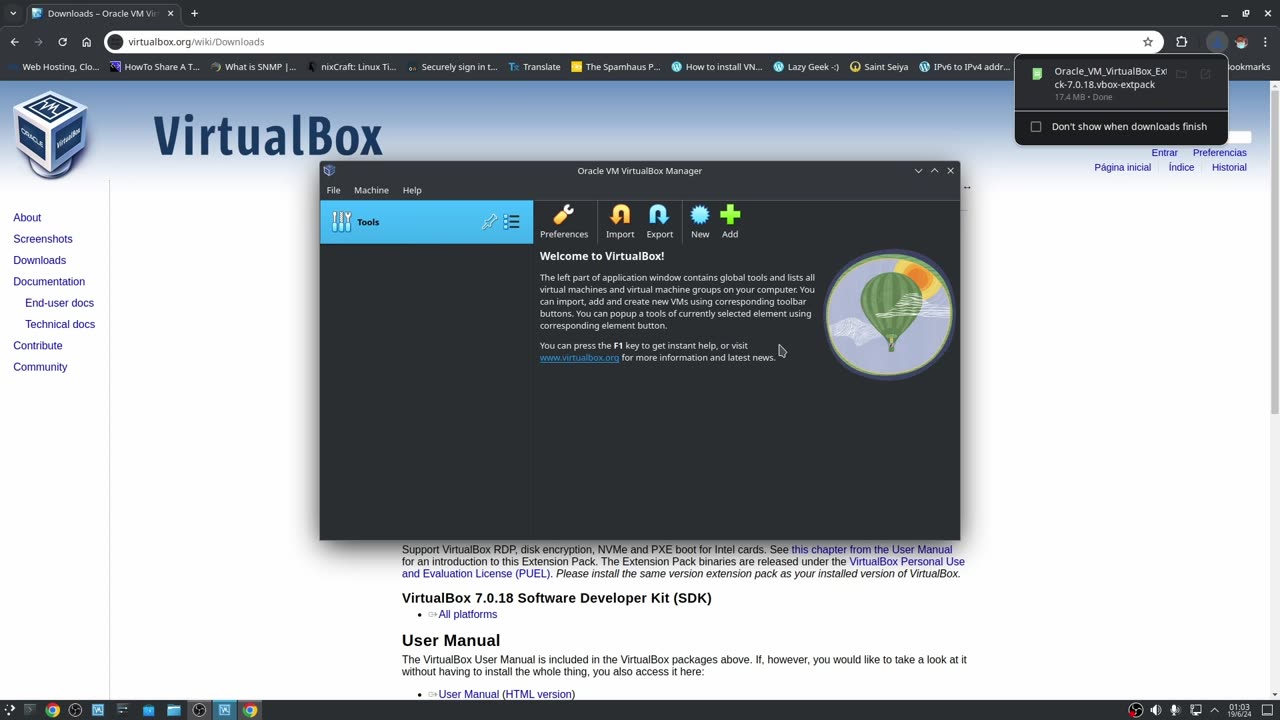The height and width of the screenshot is (720, 1280).
Task: Click the Entrar login link
Action: 1164,153
